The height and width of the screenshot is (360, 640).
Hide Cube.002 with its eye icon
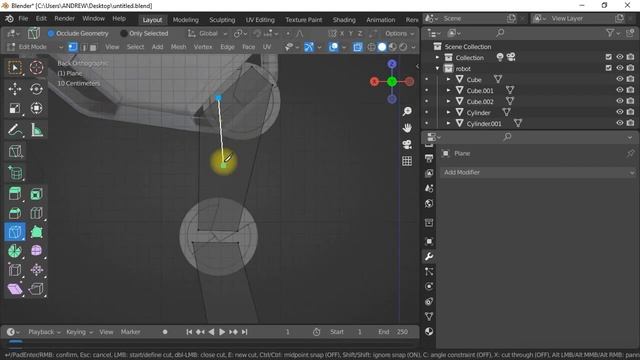[620, 101]
